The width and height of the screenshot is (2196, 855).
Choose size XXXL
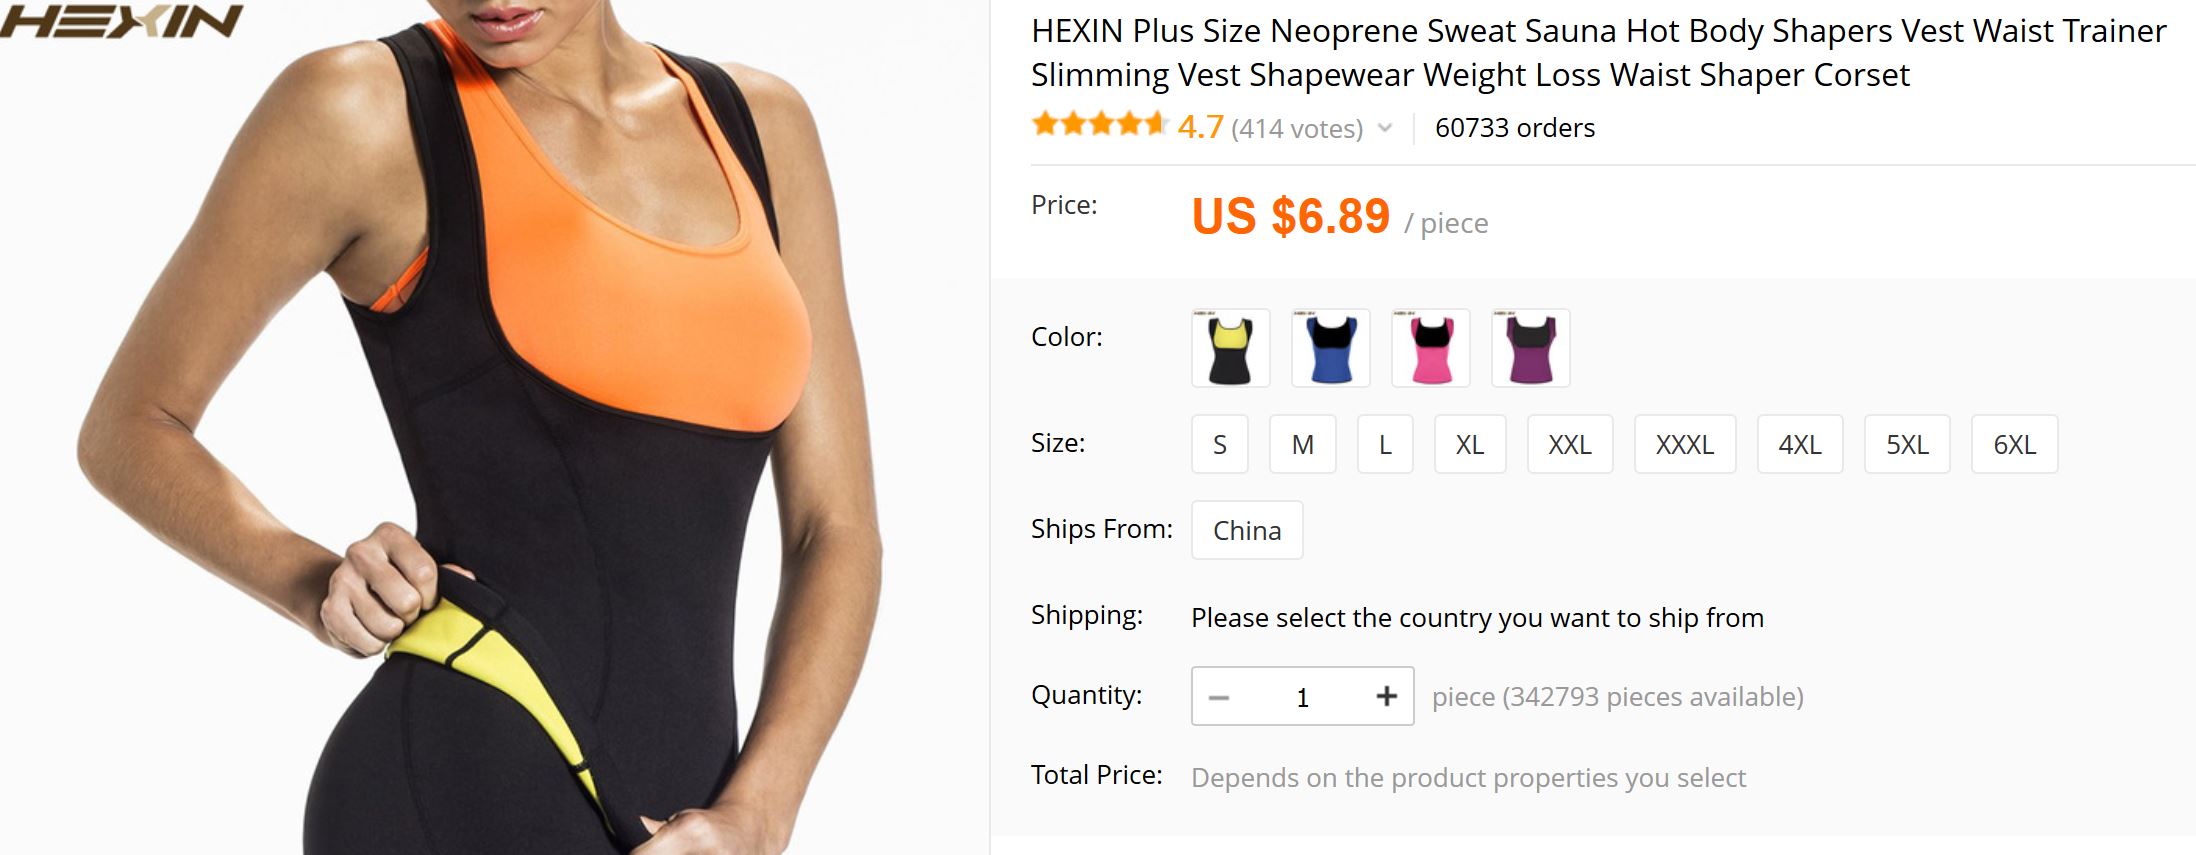(x=1685, y=444)
